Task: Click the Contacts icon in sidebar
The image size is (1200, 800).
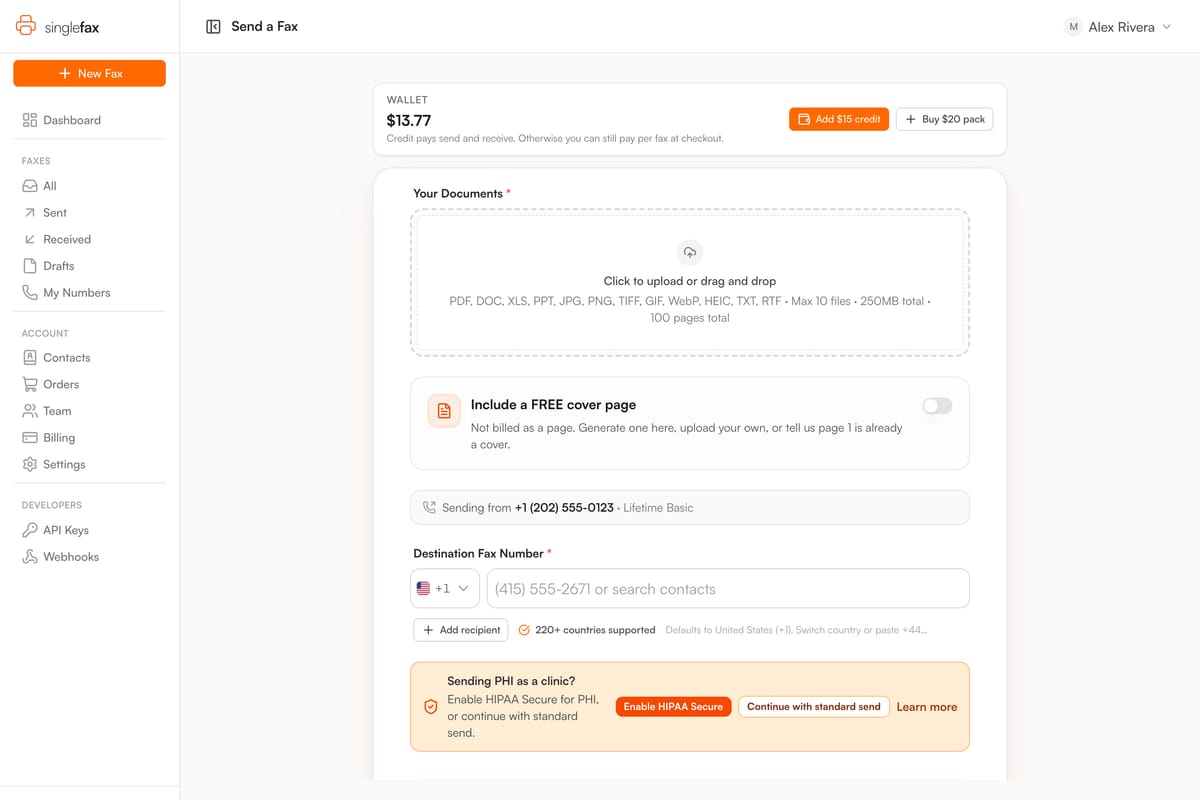Action: pyautogui.click(x=30, y=358)
